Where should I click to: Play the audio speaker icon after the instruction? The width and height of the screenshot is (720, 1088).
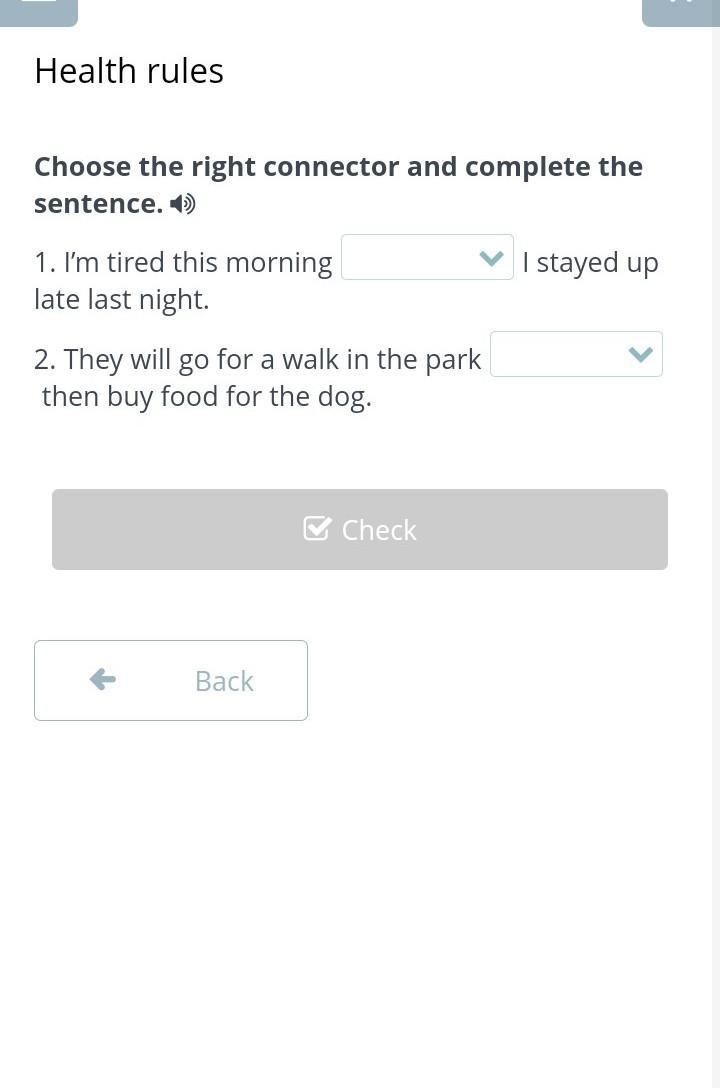click(182, 204)
